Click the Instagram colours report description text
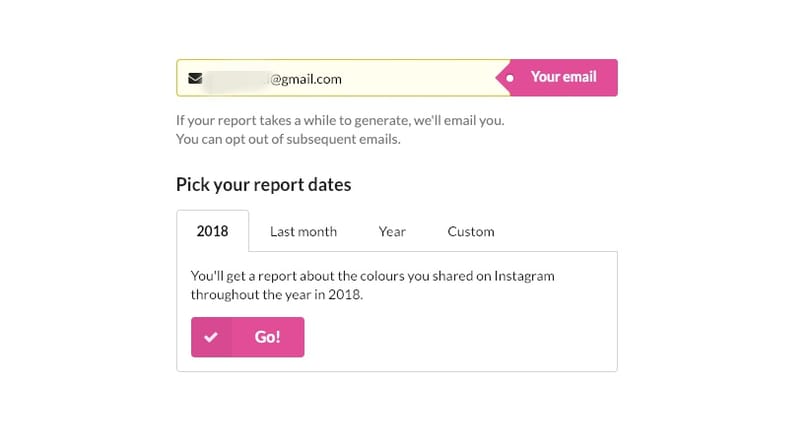 click(x=372, y=285)
